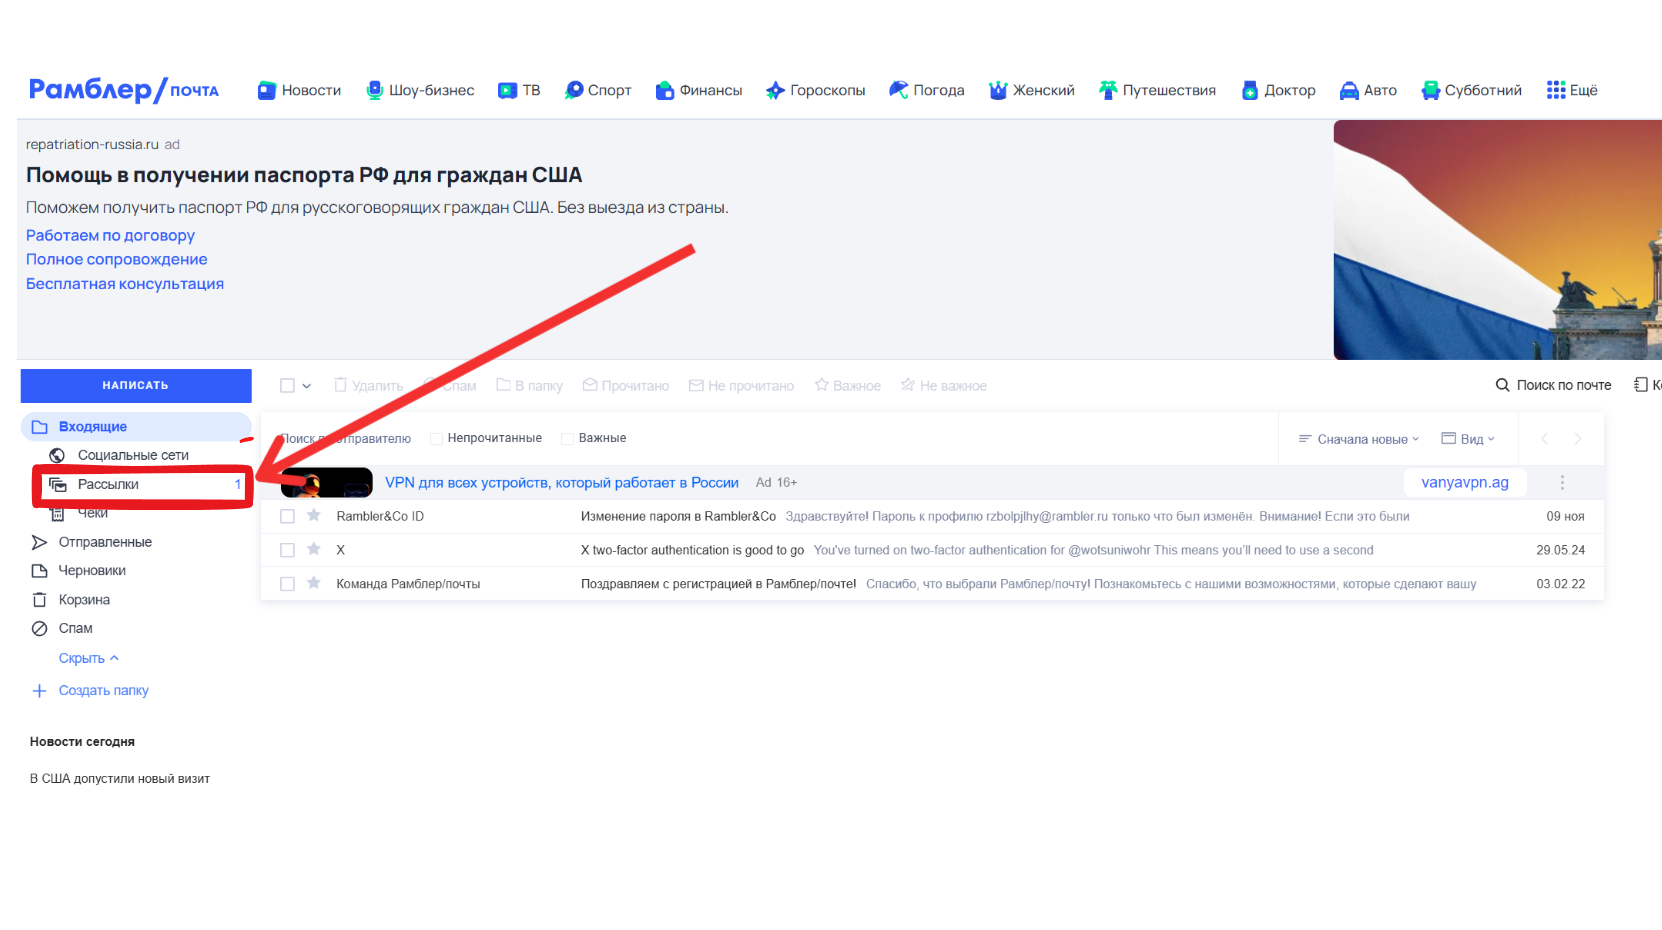
Task: Enable the Непрочитанные filter checkbox
Action: (x=436, y=439)
